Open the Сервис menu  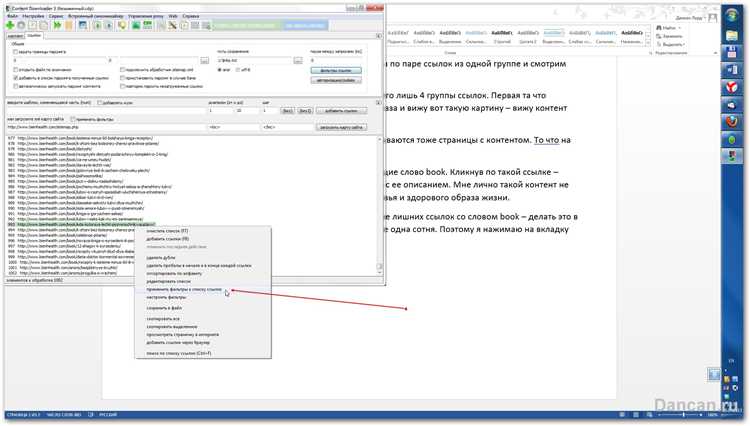[x=56, y=16]
